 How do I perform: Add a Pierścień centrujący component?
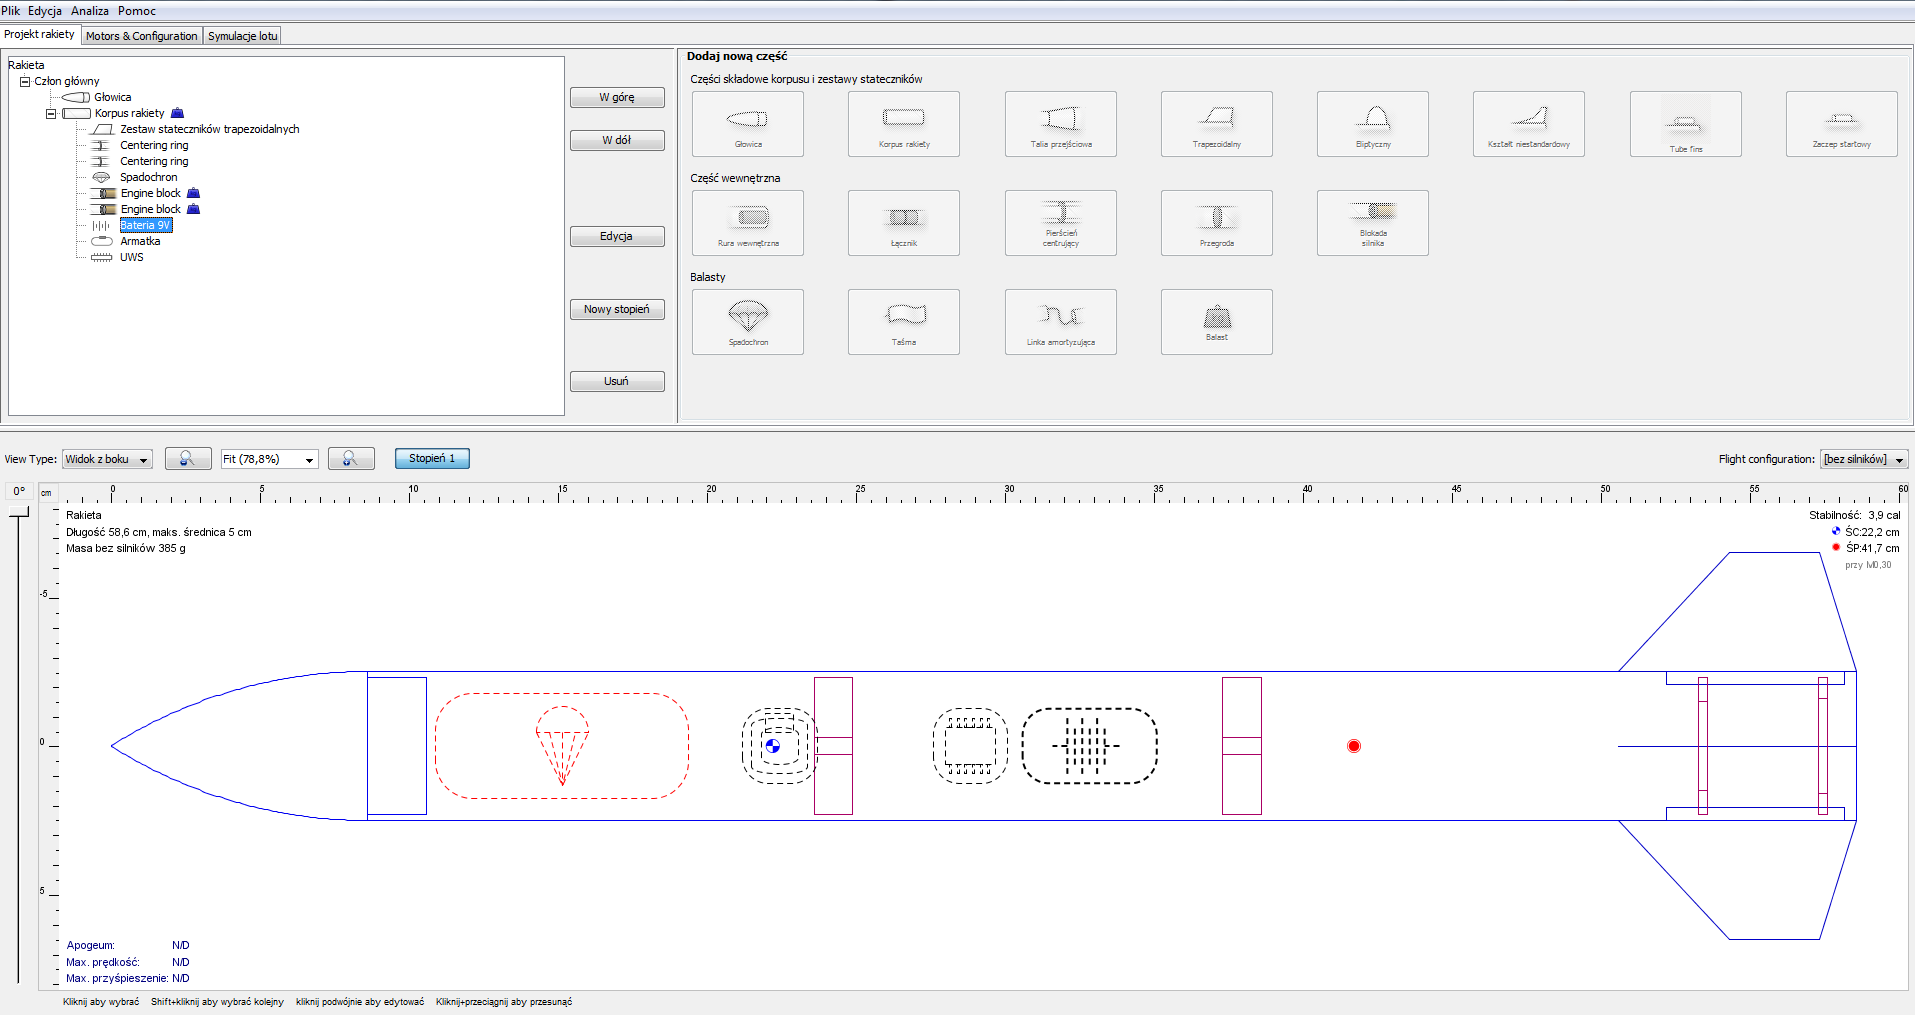point(1060,223)
